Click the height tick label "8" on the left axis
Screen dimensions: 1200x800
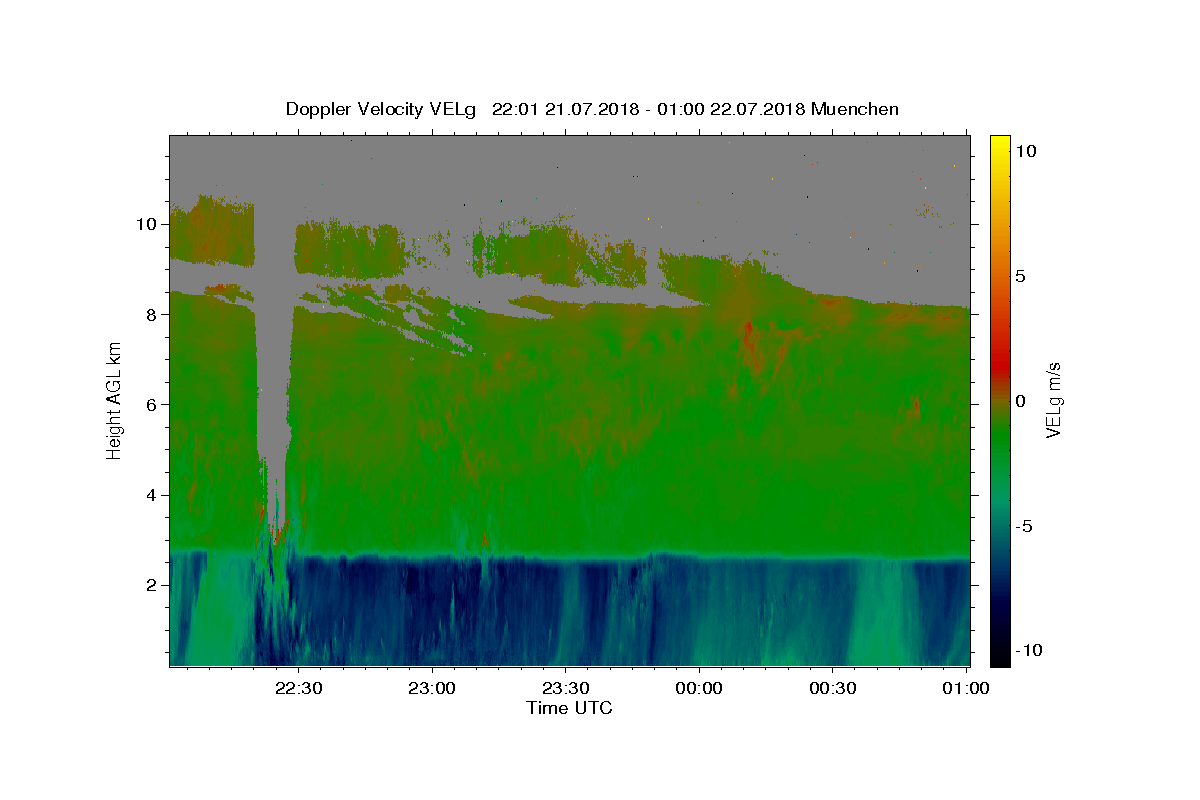(154, 314)
